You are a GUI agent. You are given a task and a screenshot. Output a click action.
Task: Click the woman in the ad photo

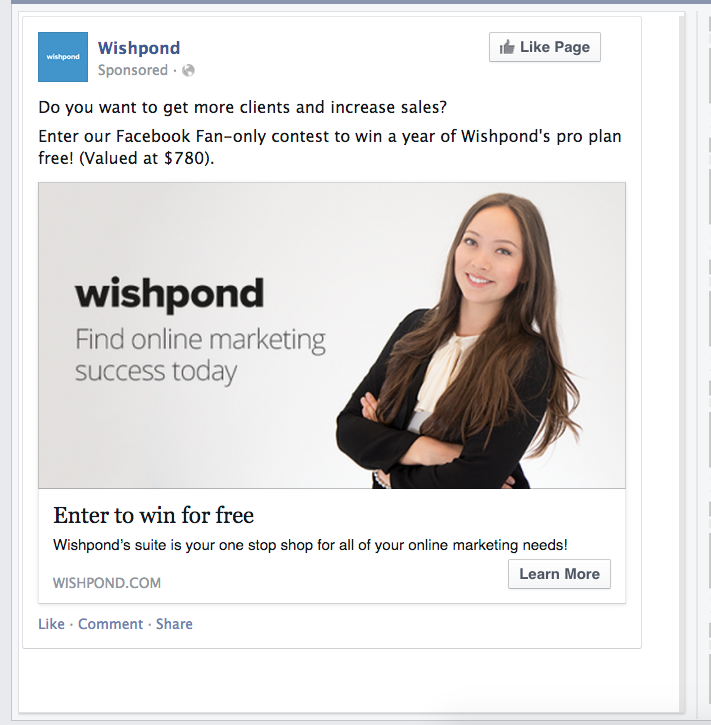(x=462, y=340)
